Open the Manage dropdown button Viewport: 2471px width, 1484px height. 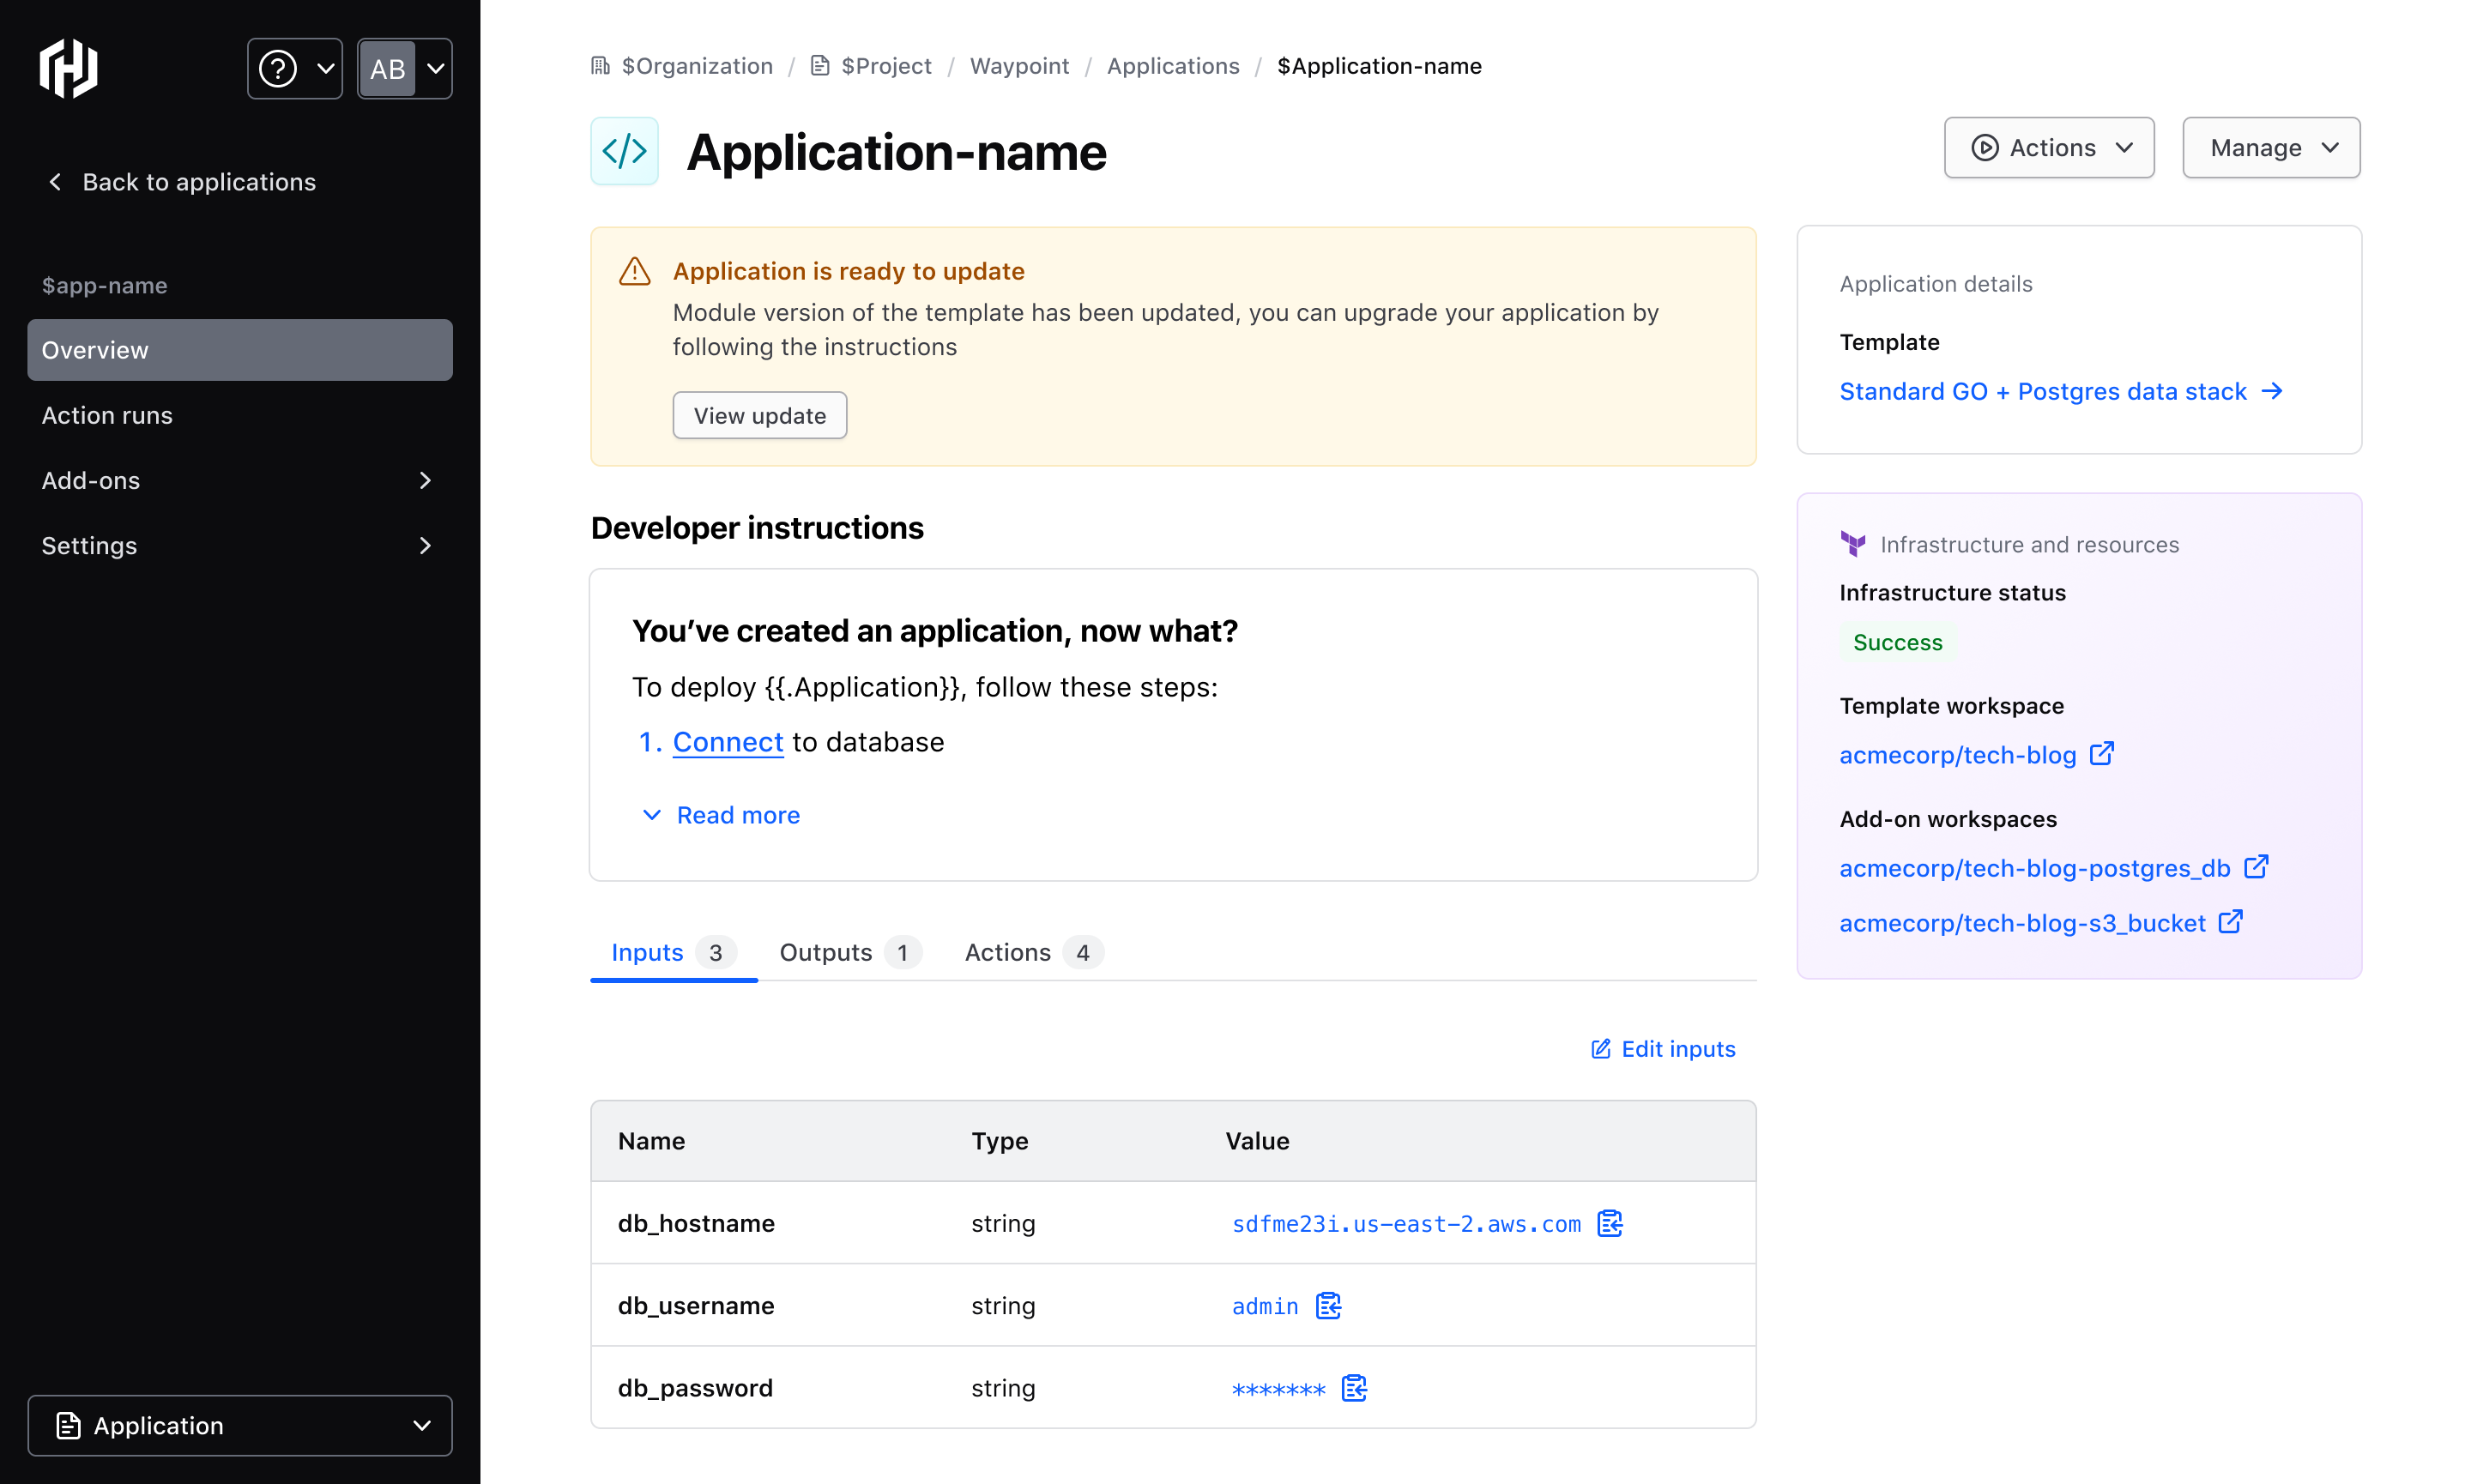(2271, 148)
